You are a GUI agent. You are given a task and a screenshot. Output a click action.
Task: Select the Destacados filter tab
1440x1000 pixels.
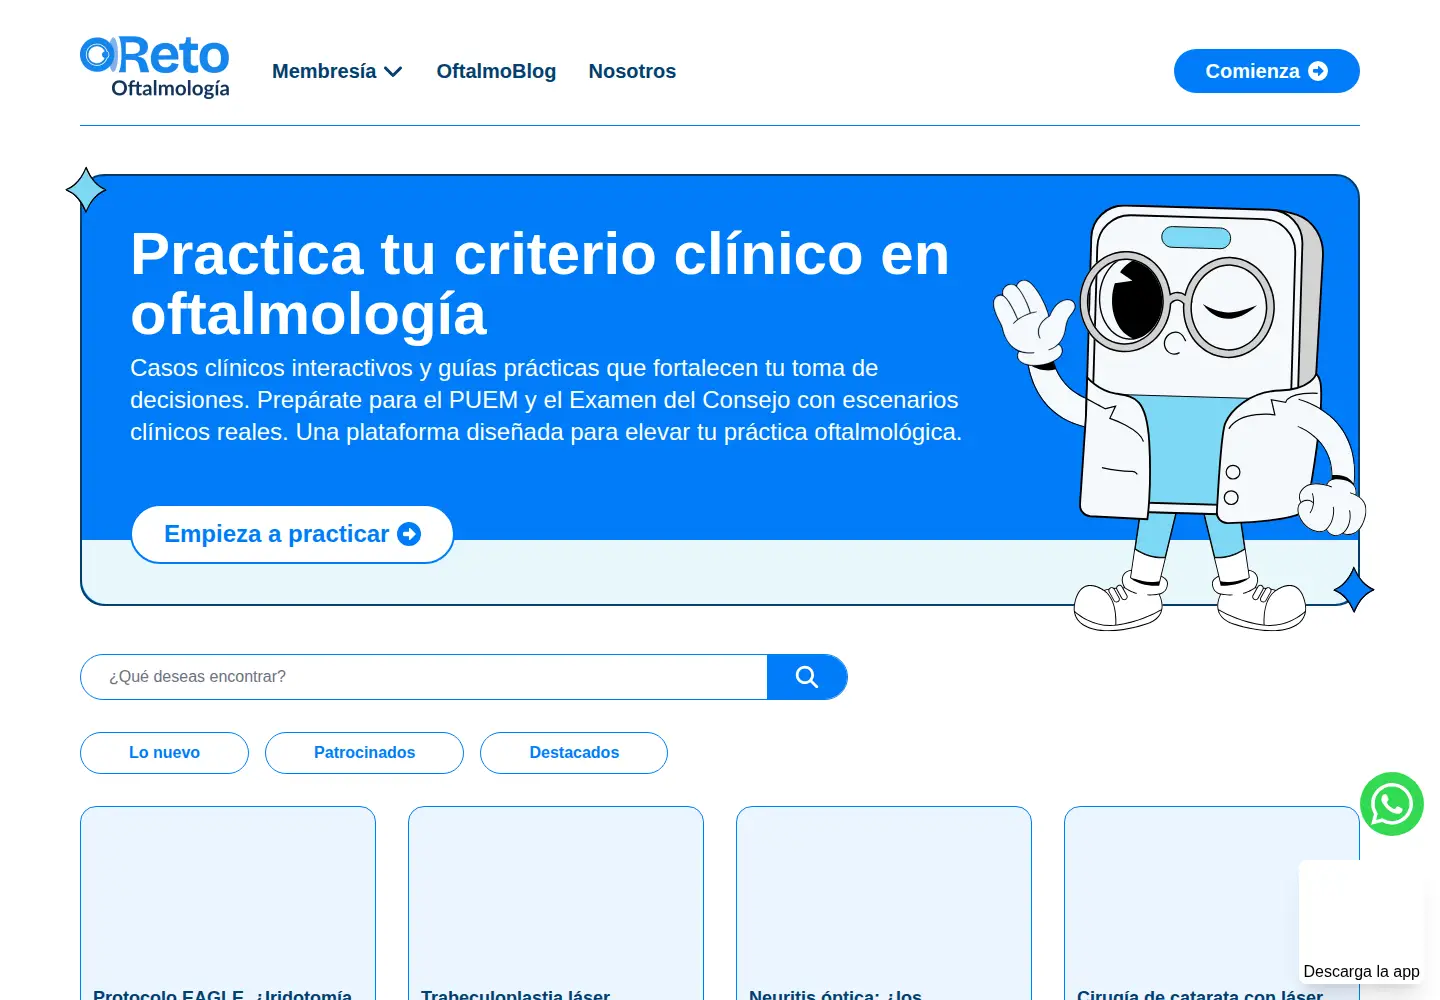[574, 753]
